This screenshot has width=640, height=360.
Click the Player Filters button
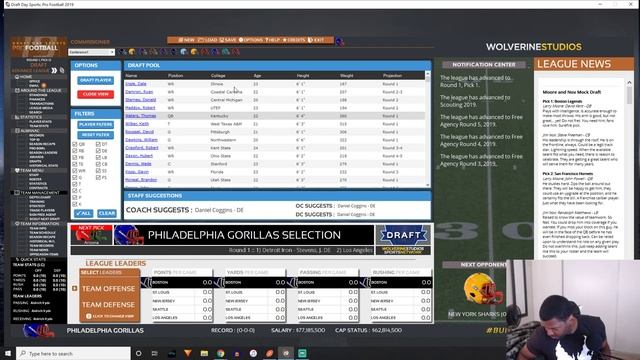pos(96,124)
